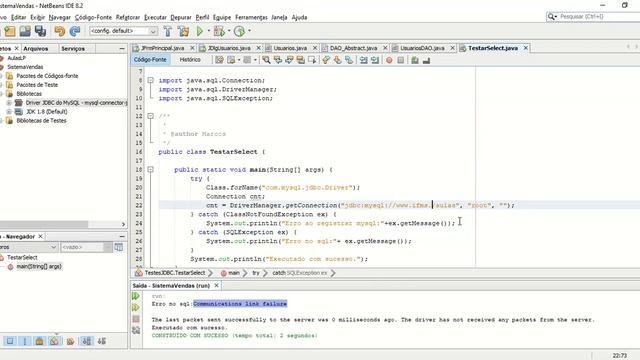The width and height of the screenshot is (640, 360).
Task: Click the Save All toolbar icon
Action: pyautogui.click(x=40, y=31)
